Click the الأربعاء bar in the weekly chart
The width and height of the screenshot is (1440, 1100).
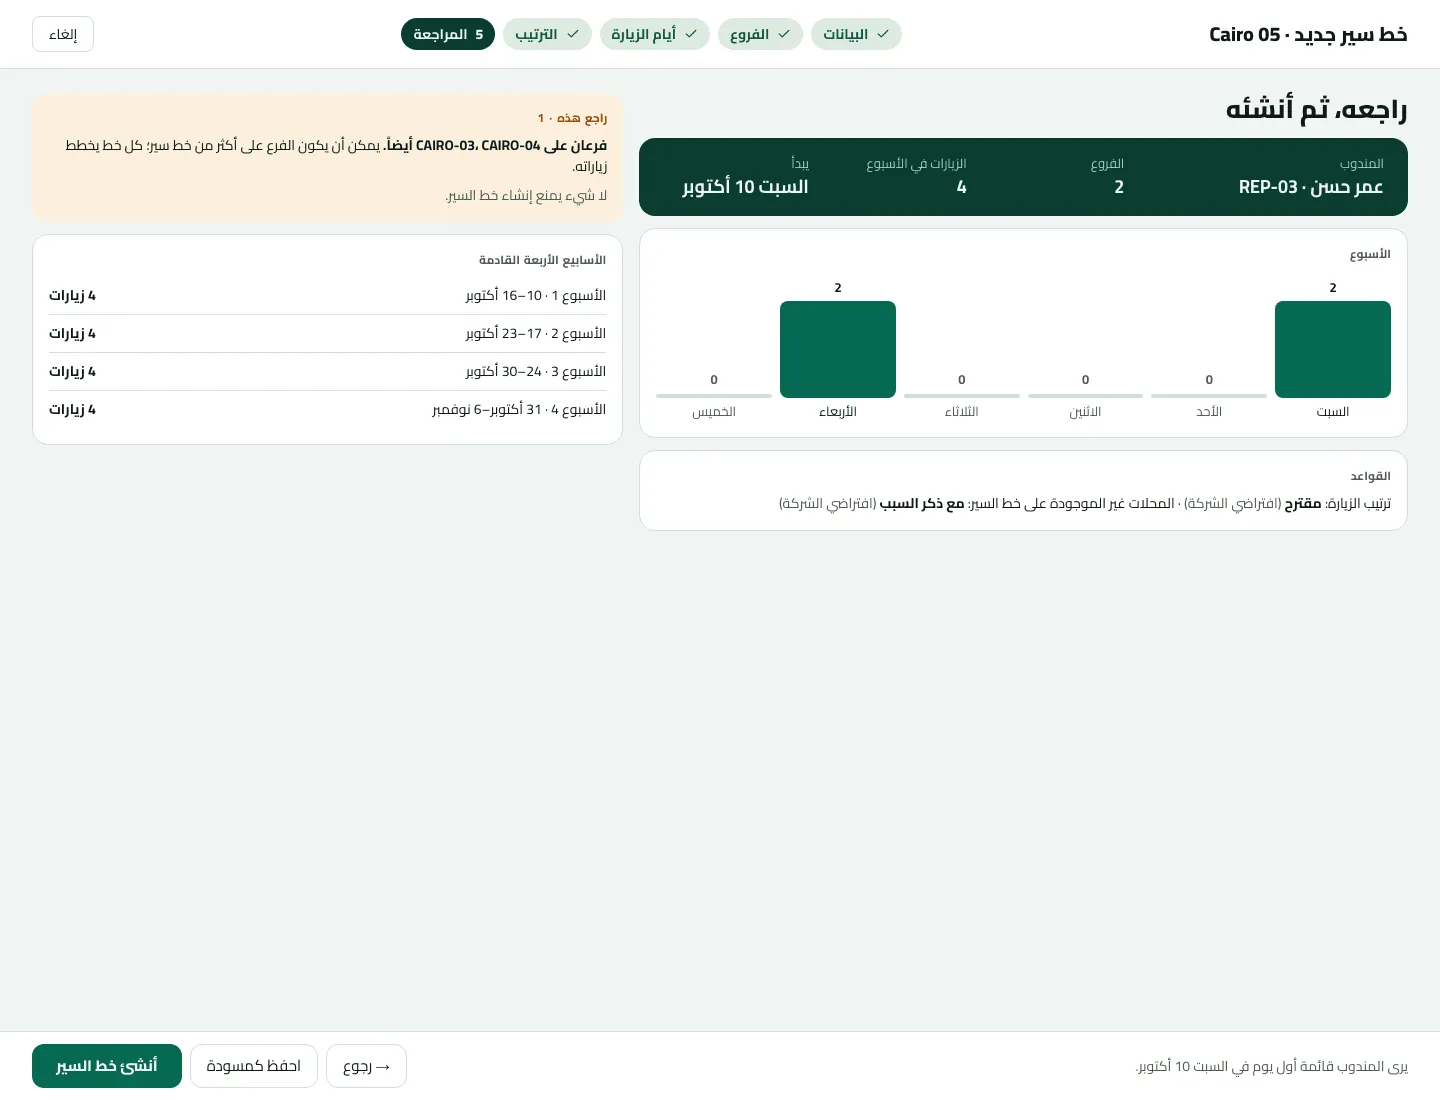(838, 349)
